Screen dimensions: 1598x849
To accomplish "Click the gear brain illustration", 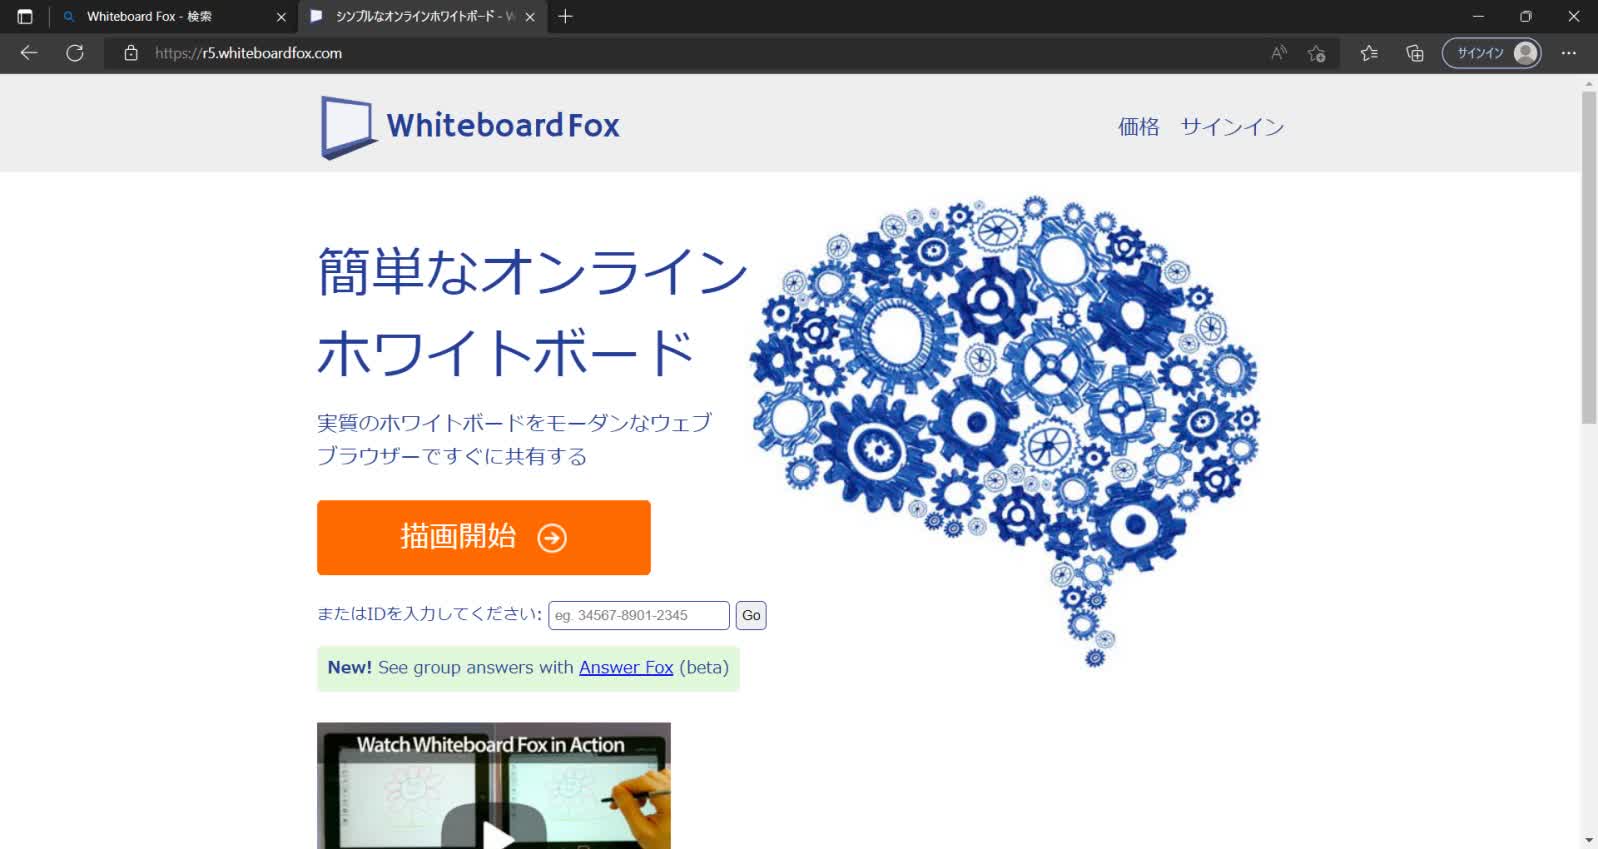I will pos(1005,430).
